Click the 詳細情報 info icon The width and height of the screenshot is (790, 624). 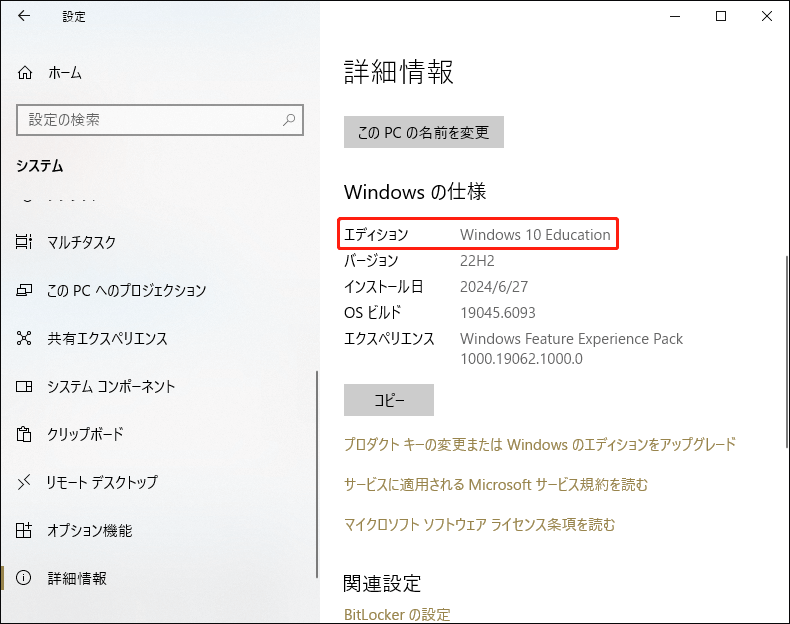click(24, 578)
